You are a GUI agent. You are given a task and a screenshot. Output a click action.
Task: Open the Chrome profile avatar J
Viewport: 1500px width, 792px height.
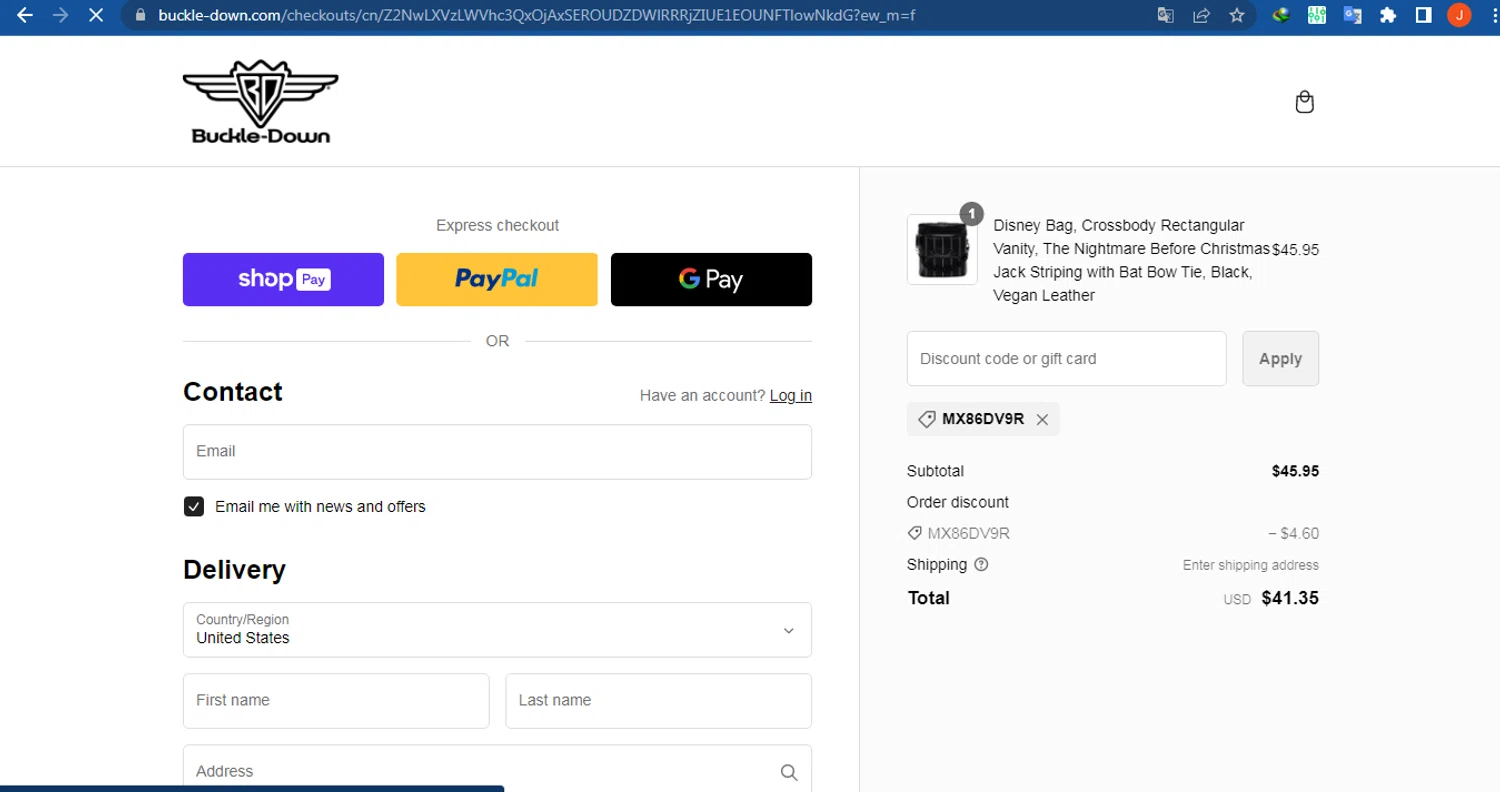click(x=1459, y=15)
